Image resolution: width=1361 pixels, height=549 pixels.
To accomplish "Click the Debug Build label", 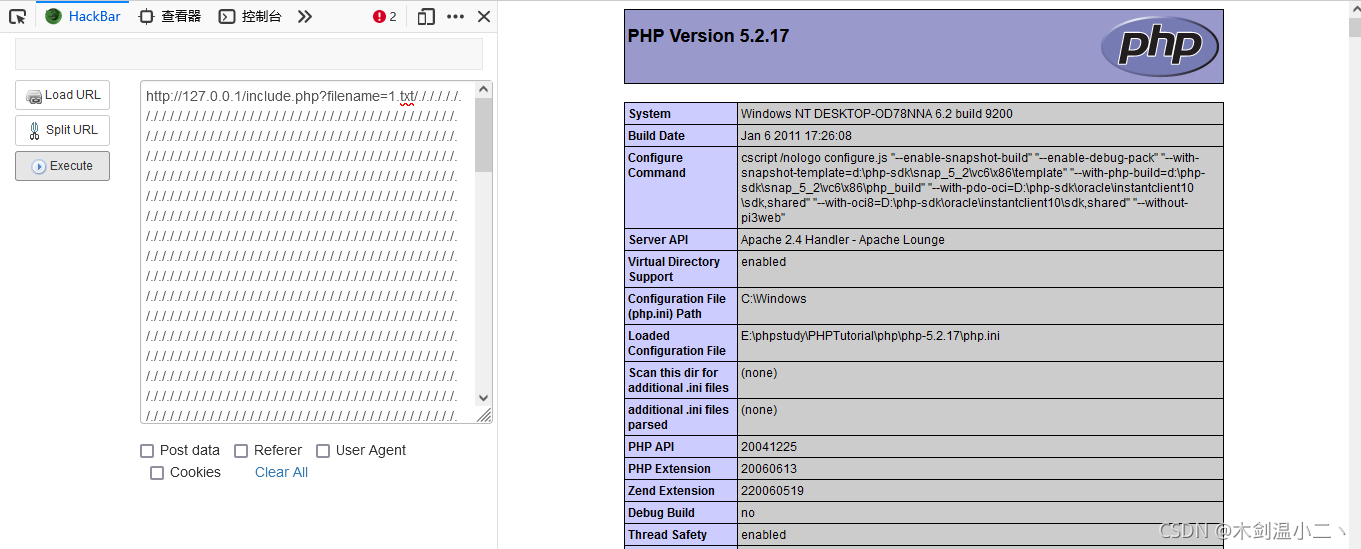I will pos(661,513).
